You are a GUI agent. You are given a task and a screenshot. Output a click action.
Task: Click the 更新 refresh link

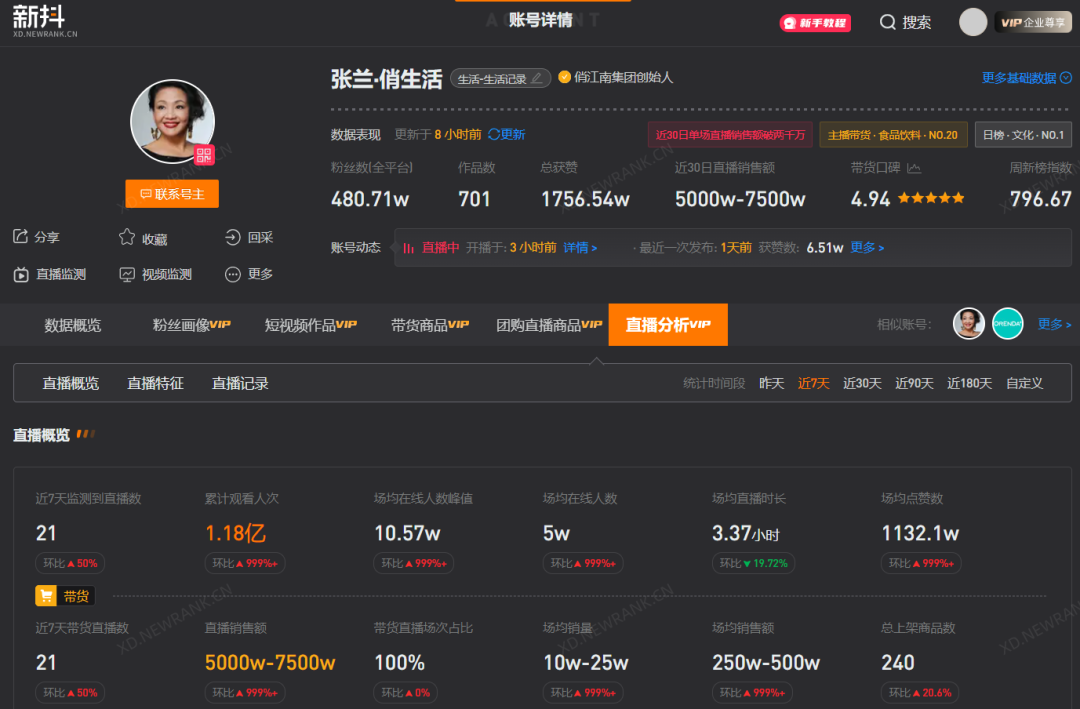pyautogui.click(x=507, y=134)
